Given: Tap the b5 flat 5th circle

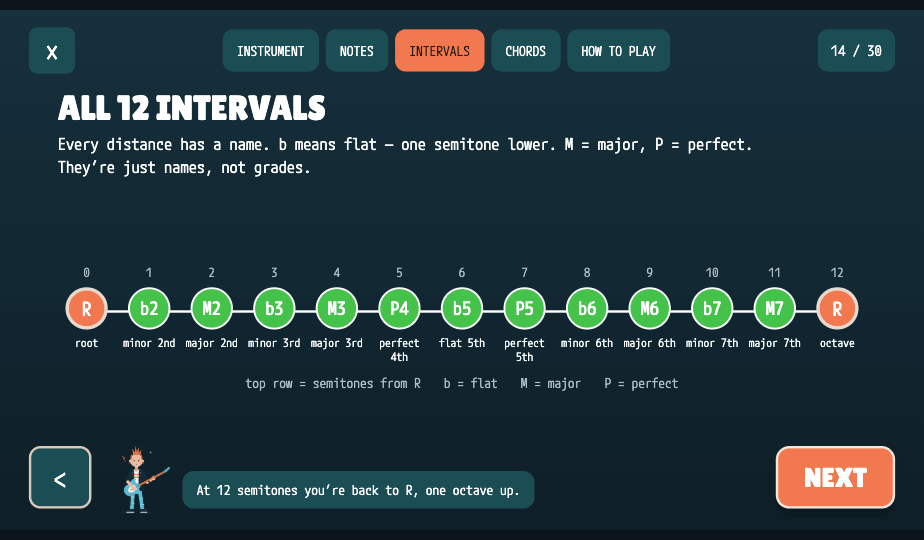Looking at the screenshot, I should pos(462,308).
